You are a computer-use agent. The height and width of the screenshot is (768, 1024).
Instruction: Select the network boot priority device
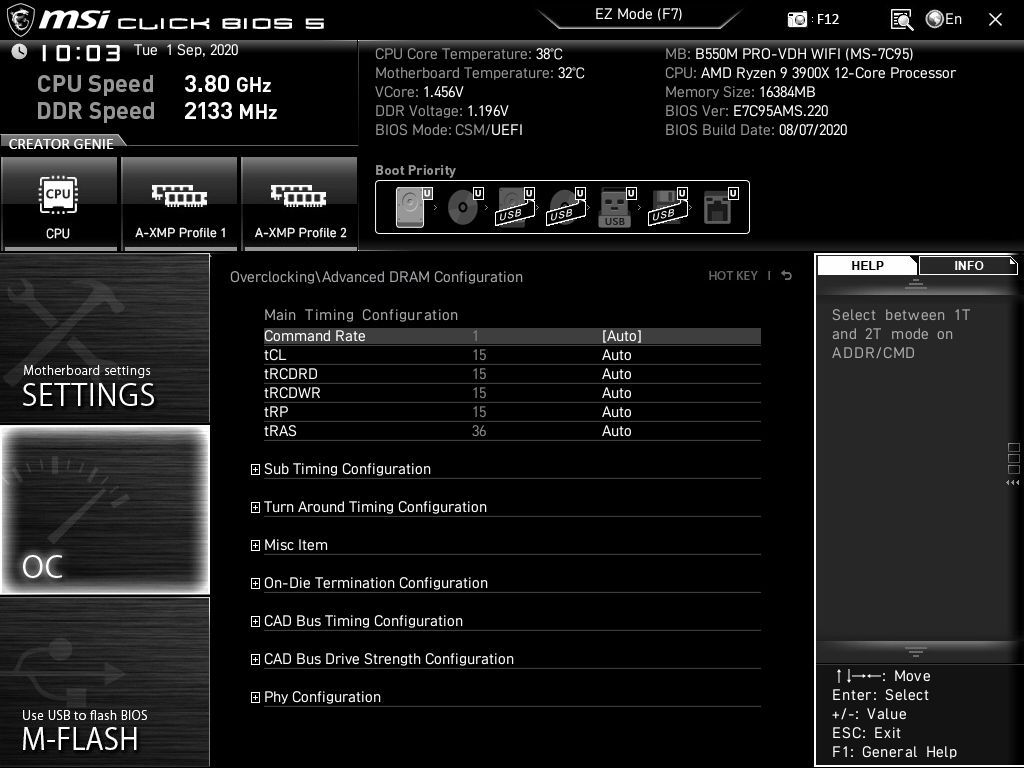tap(720, 207)
